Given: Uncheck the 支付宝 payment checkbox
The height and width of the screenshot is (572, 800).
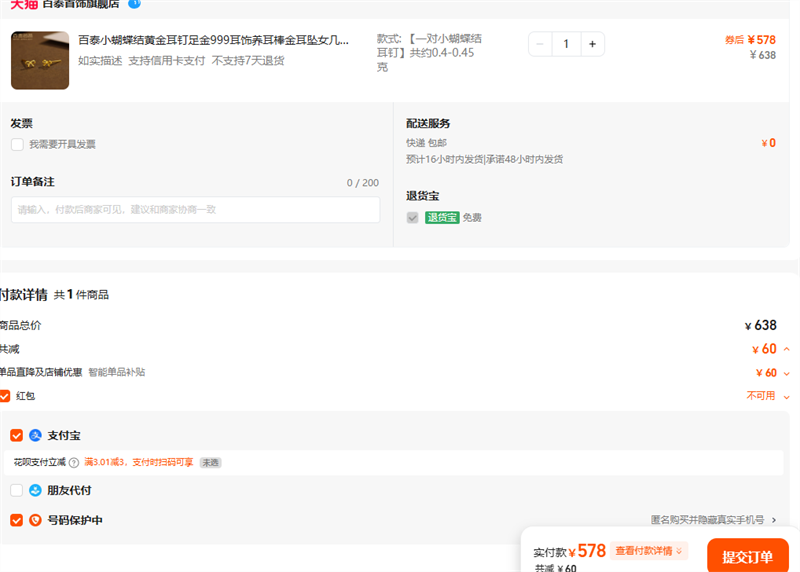Looking at the screenshot, I should point(17,435).
